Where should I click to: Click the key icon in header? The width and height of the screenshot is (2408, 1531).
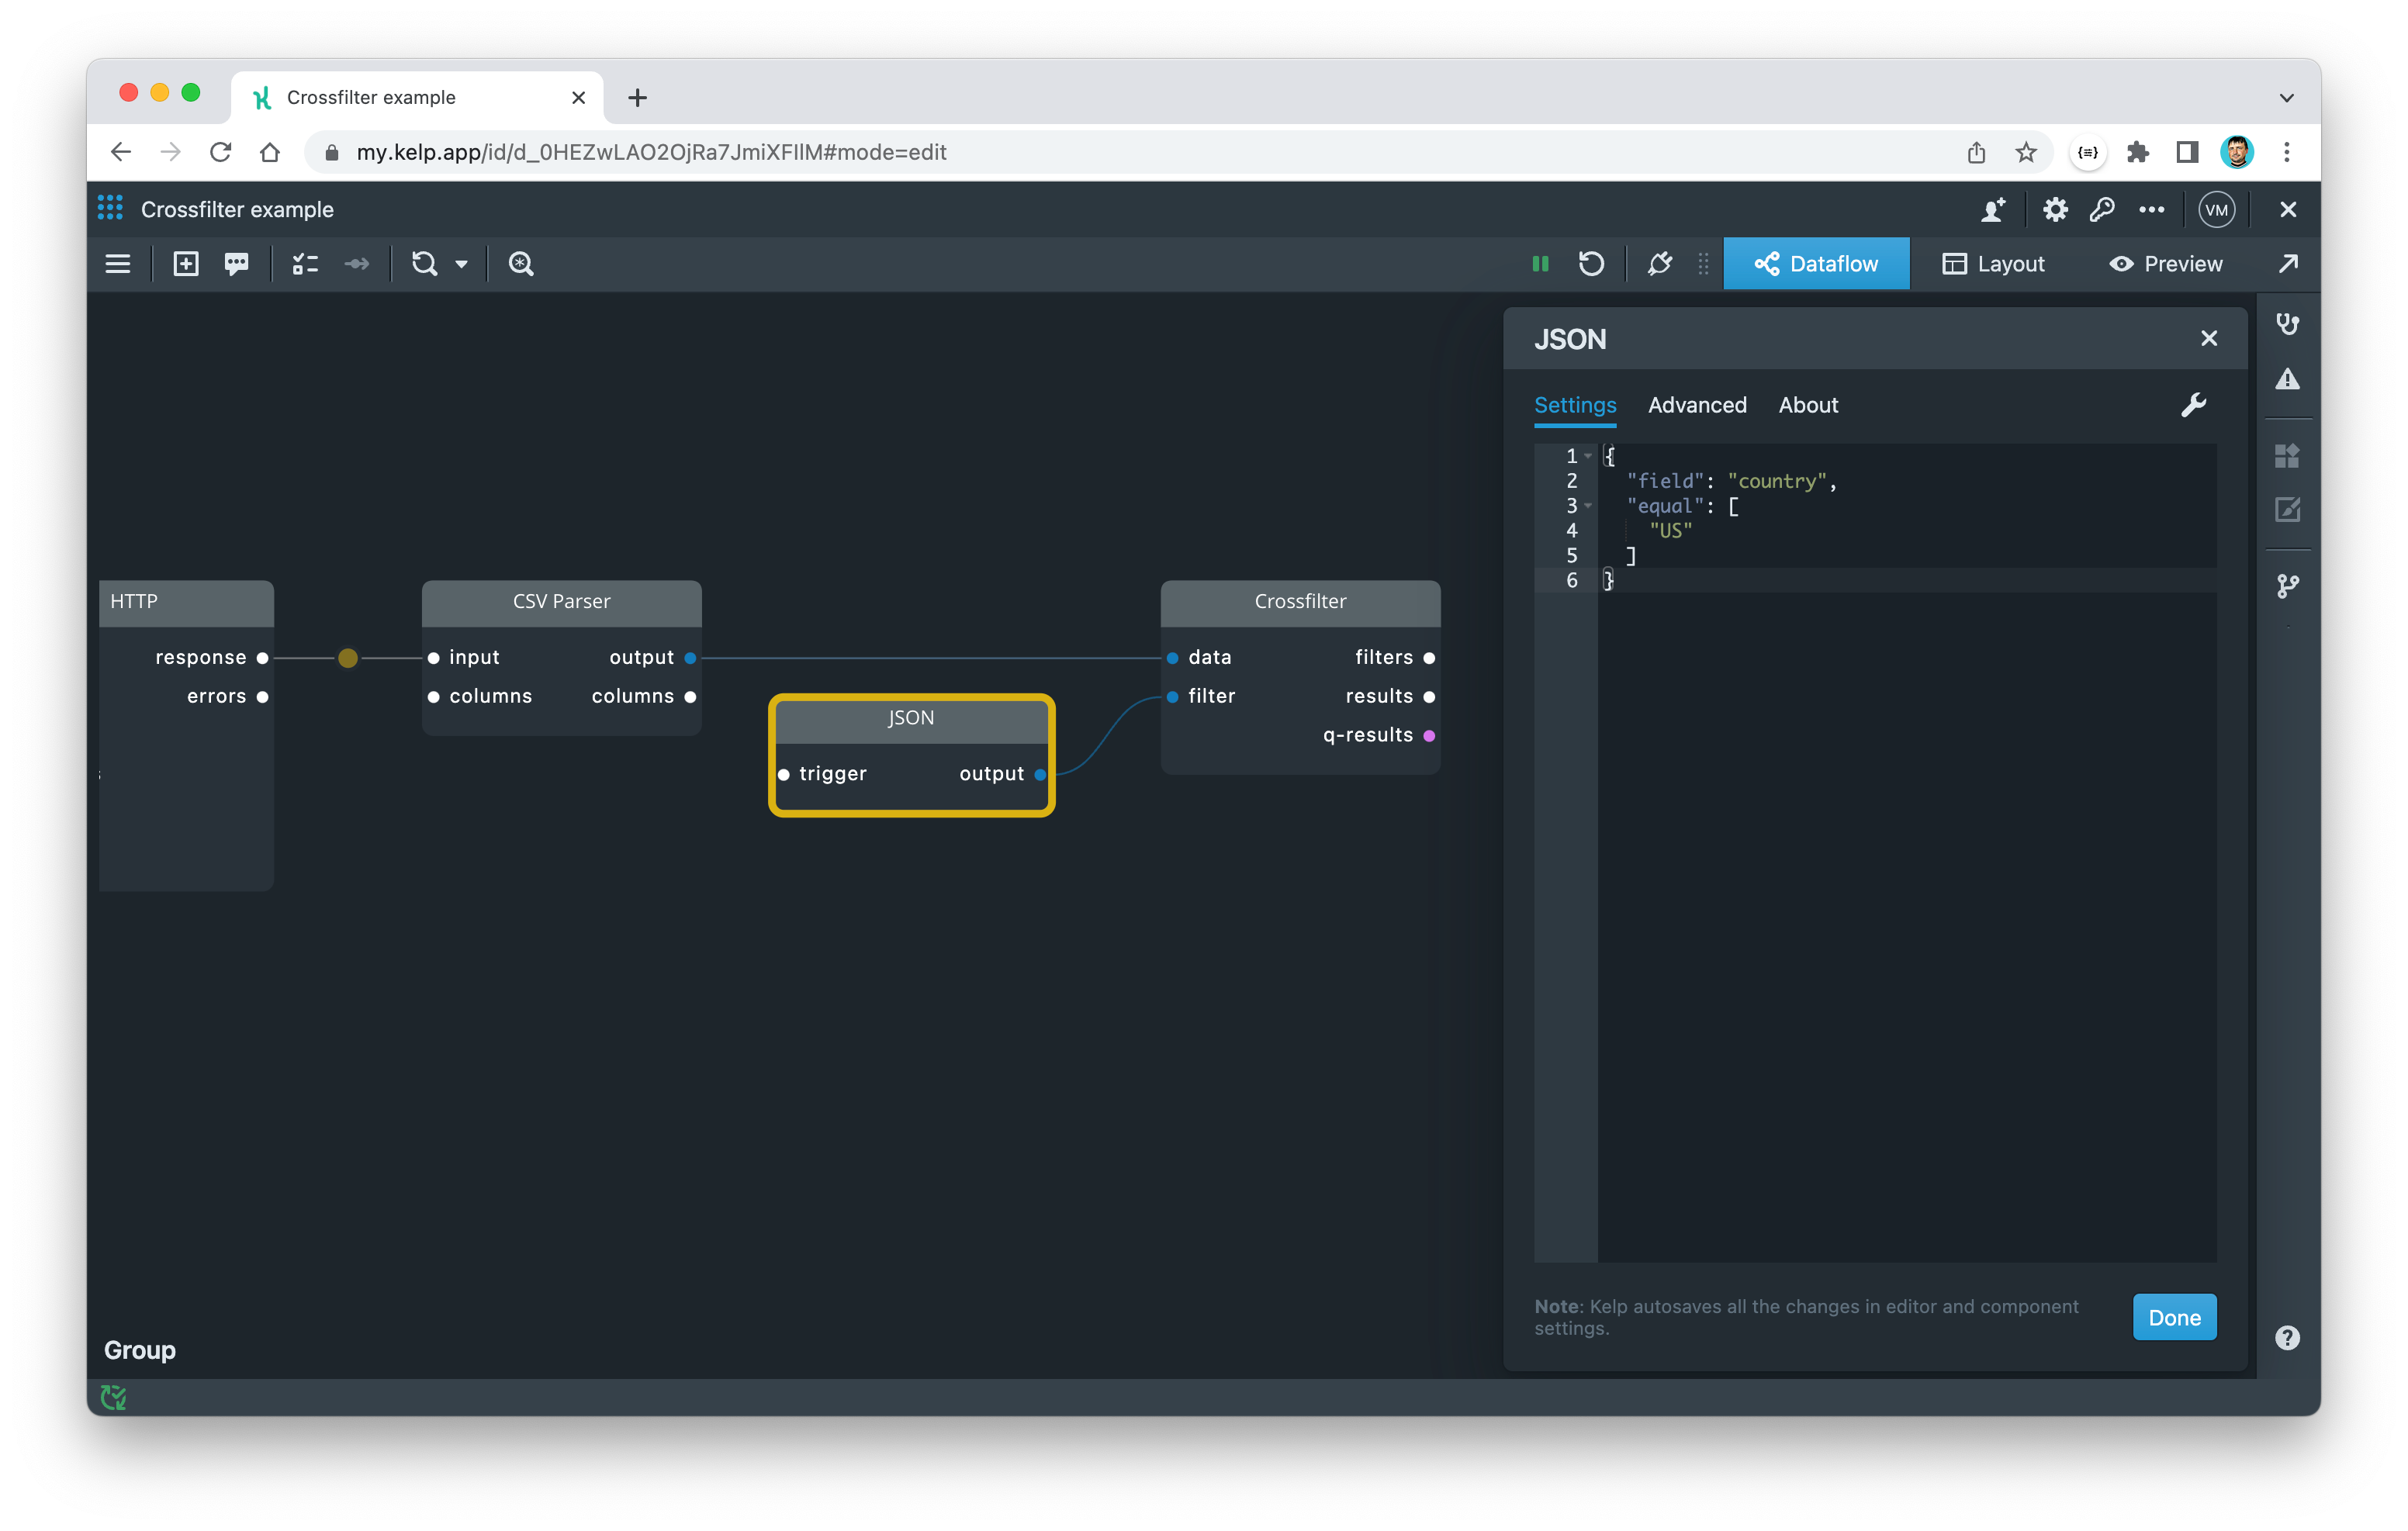[2102, 210]
